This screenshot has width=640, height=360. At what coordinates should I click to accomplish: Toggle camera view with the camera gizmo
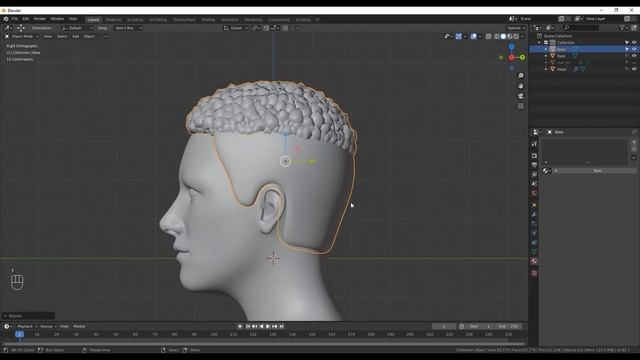(x=520, y=96)
